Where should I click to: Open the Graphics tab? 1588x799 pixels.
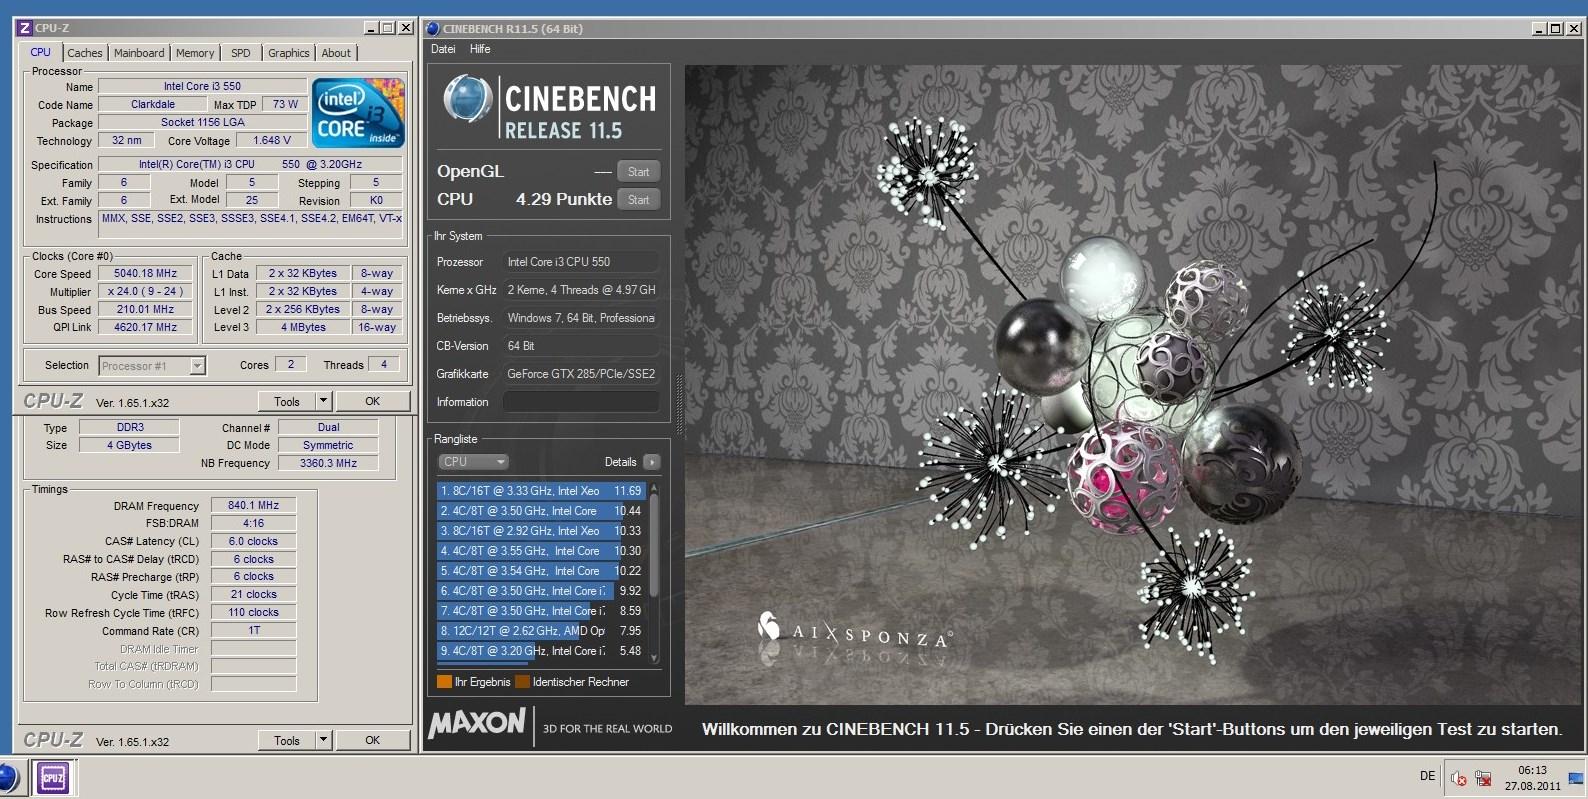[288, 53]
